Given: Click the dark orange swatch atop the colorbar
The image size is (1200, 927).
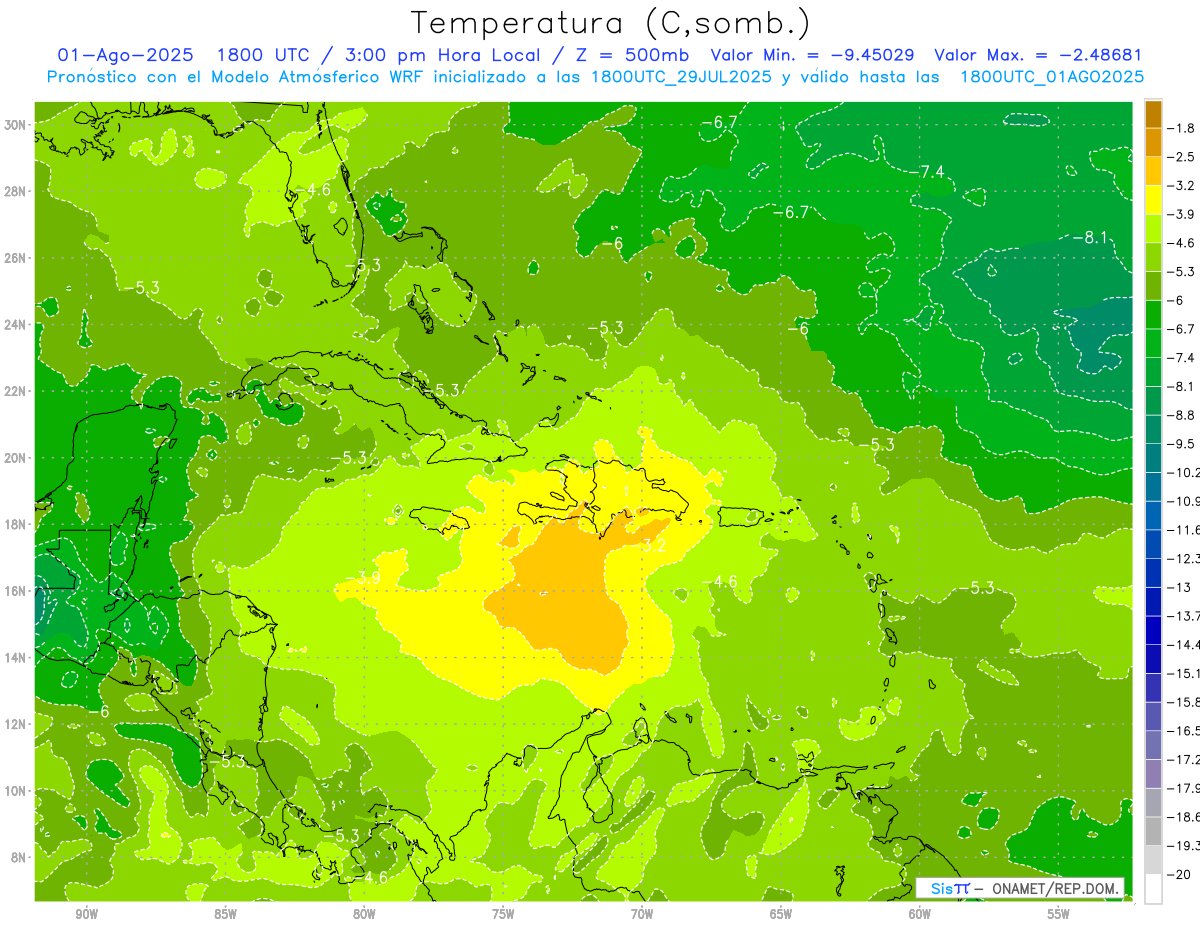Looking at the screenshot, I should click(x=1153, y=114).
